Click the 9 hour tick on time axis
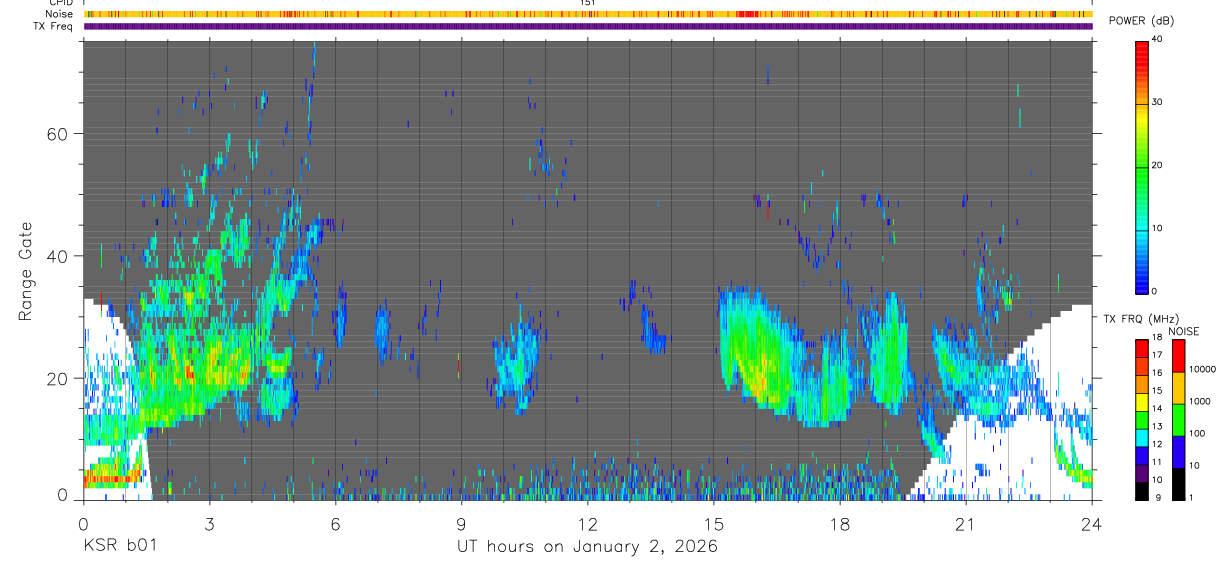1228x567 pixels. pos(461,524)
